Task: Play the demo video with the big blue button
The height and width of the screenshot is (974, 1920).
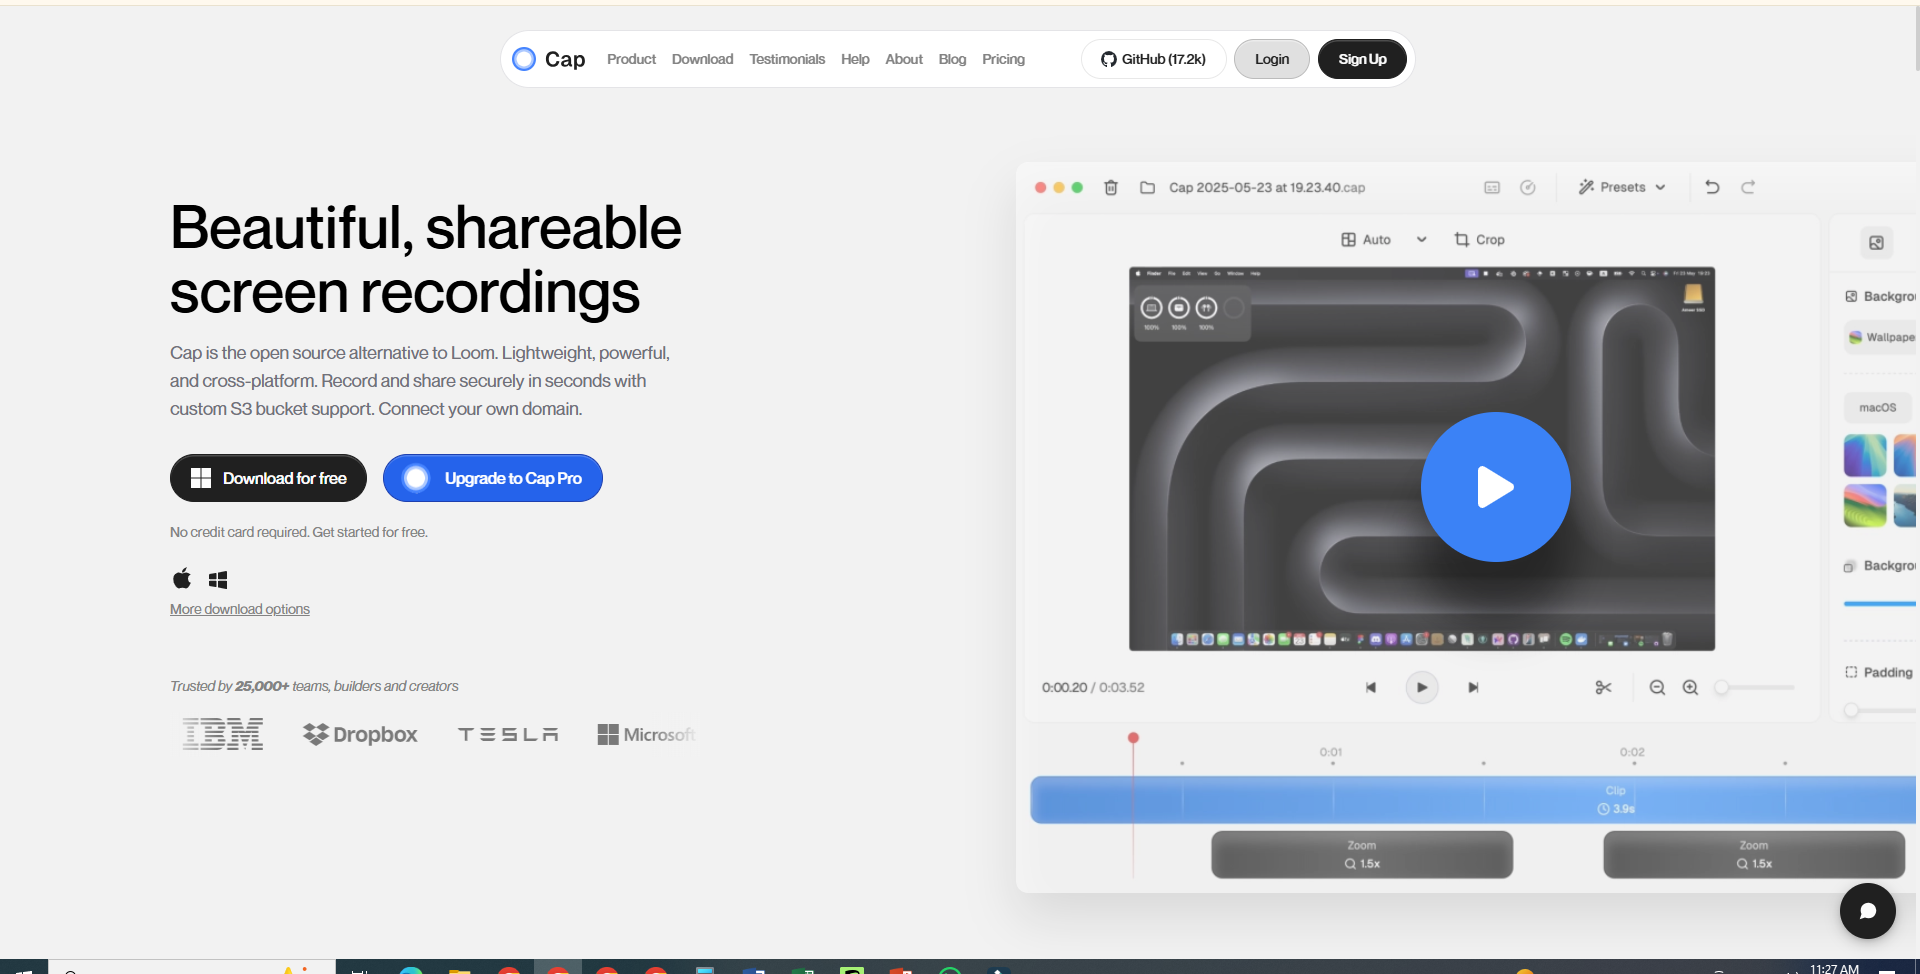Action: (1495, 487)
